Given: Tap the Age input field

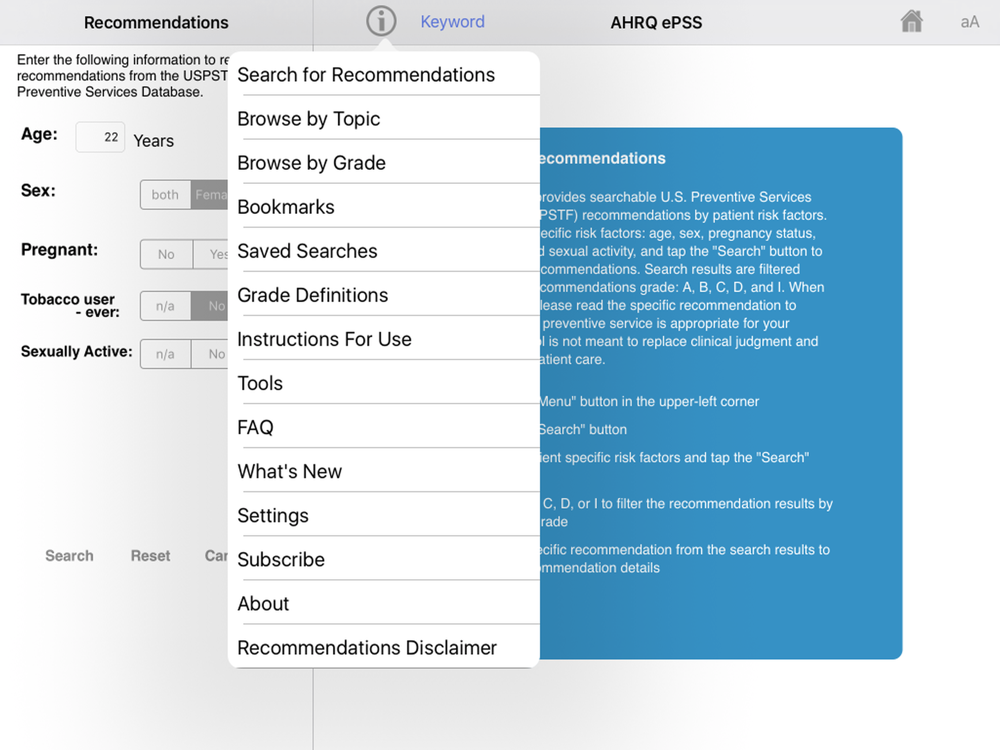Looking at the screenshot, I should coord(100,138).
